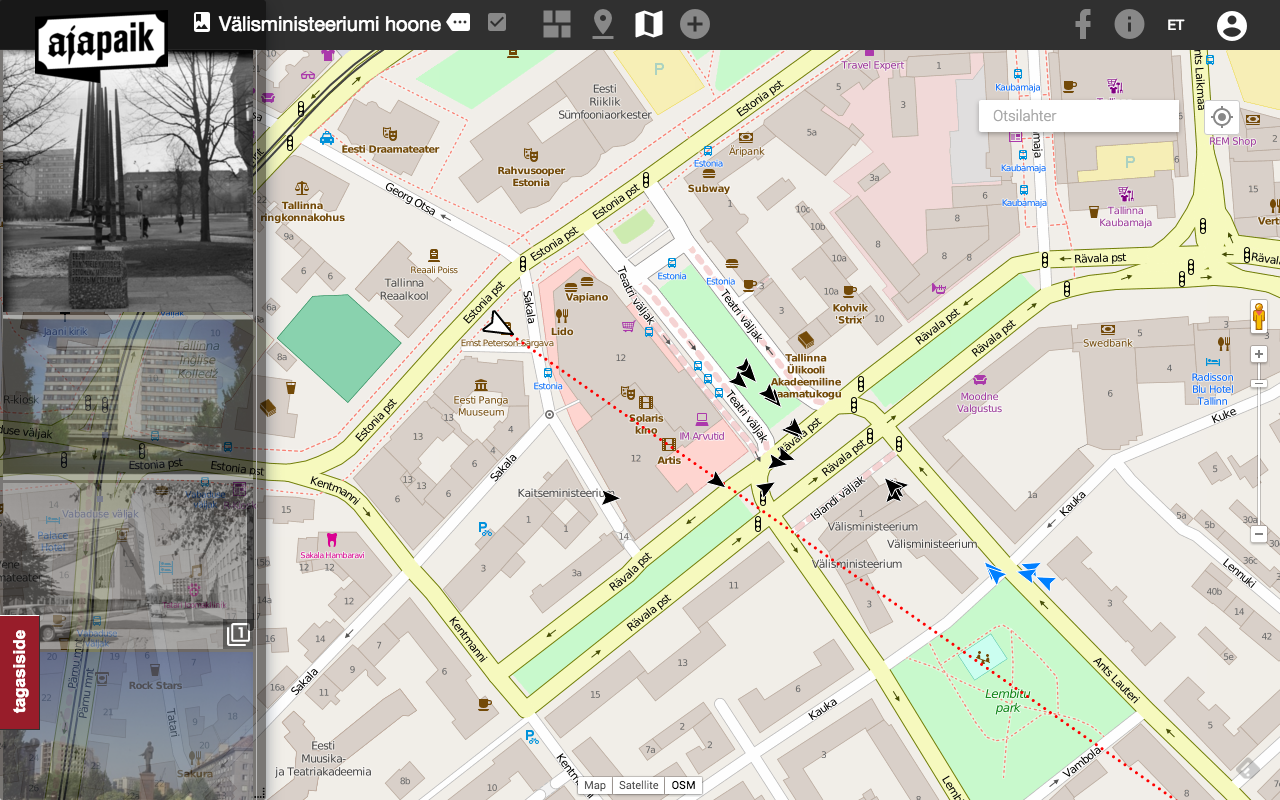Select the OSM base layer
This screenshot has width=1280, height=800.
[683, 785]
